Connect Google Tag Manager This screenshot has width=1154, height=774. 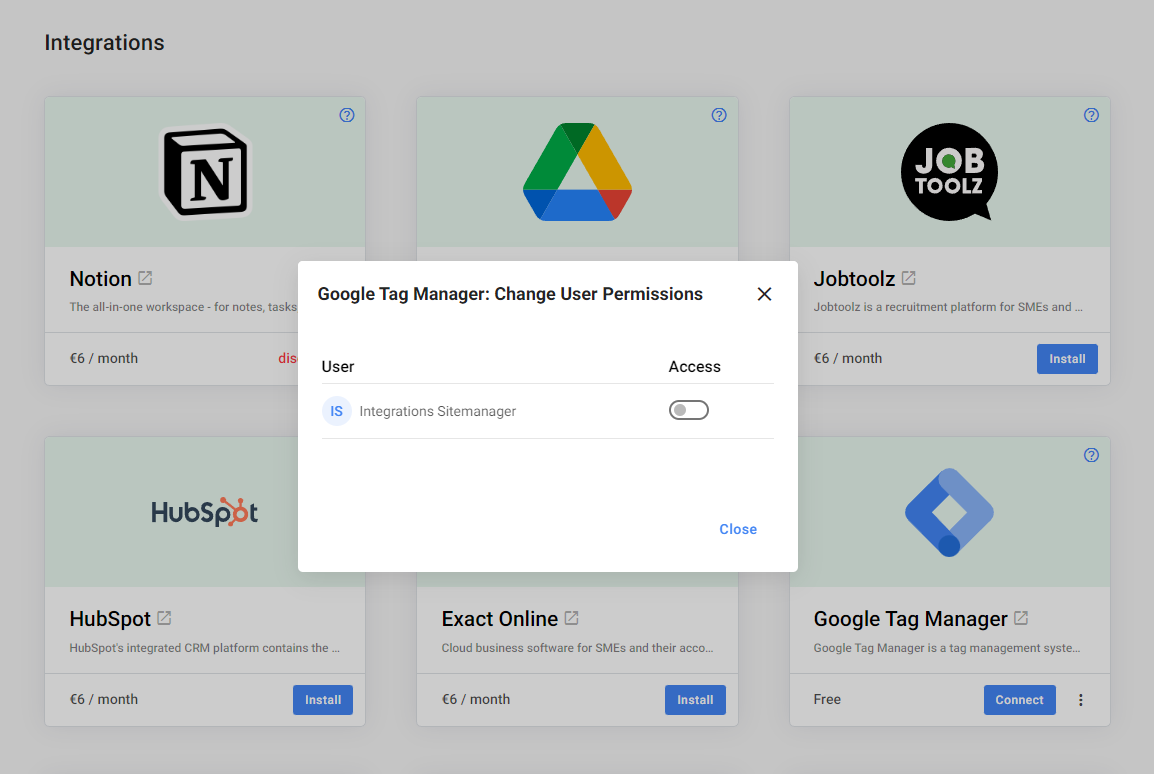[1019, 700]
